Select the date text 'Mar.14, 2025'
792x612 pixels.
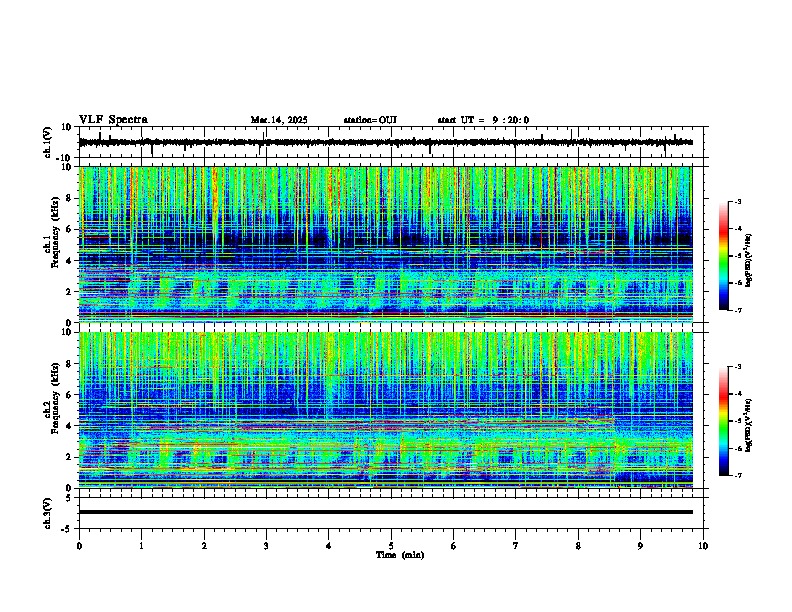(279, 120)
